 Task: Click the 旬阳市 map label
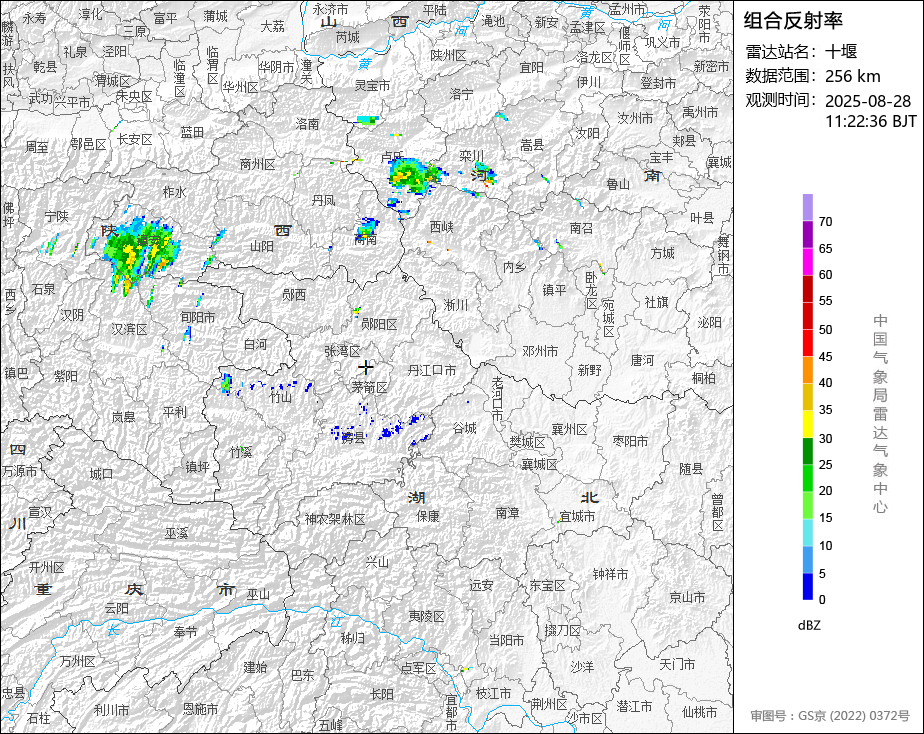pyautogui.click(x=198, y=317)
